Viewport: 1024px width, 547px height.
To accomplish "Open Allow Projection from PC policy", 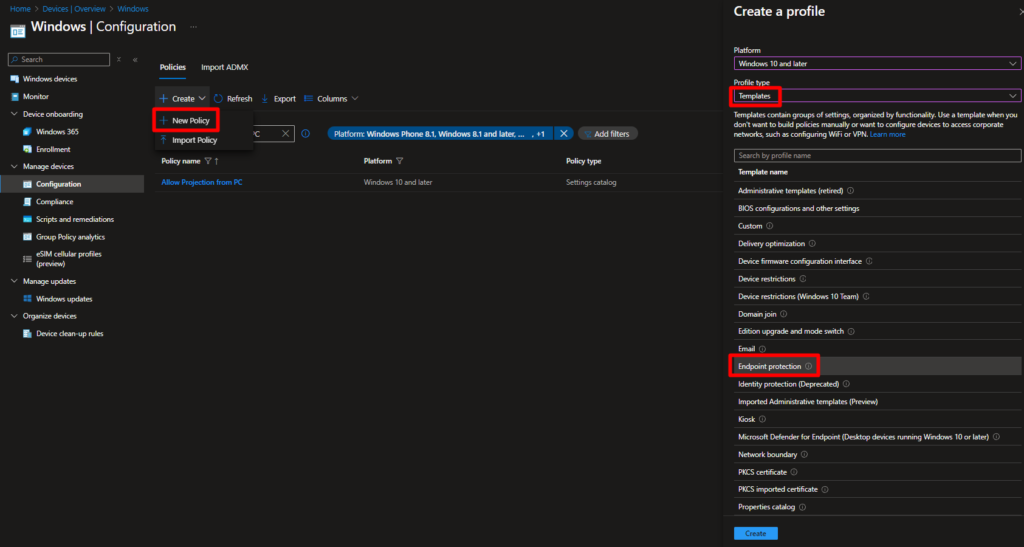I will click(202, 183).
